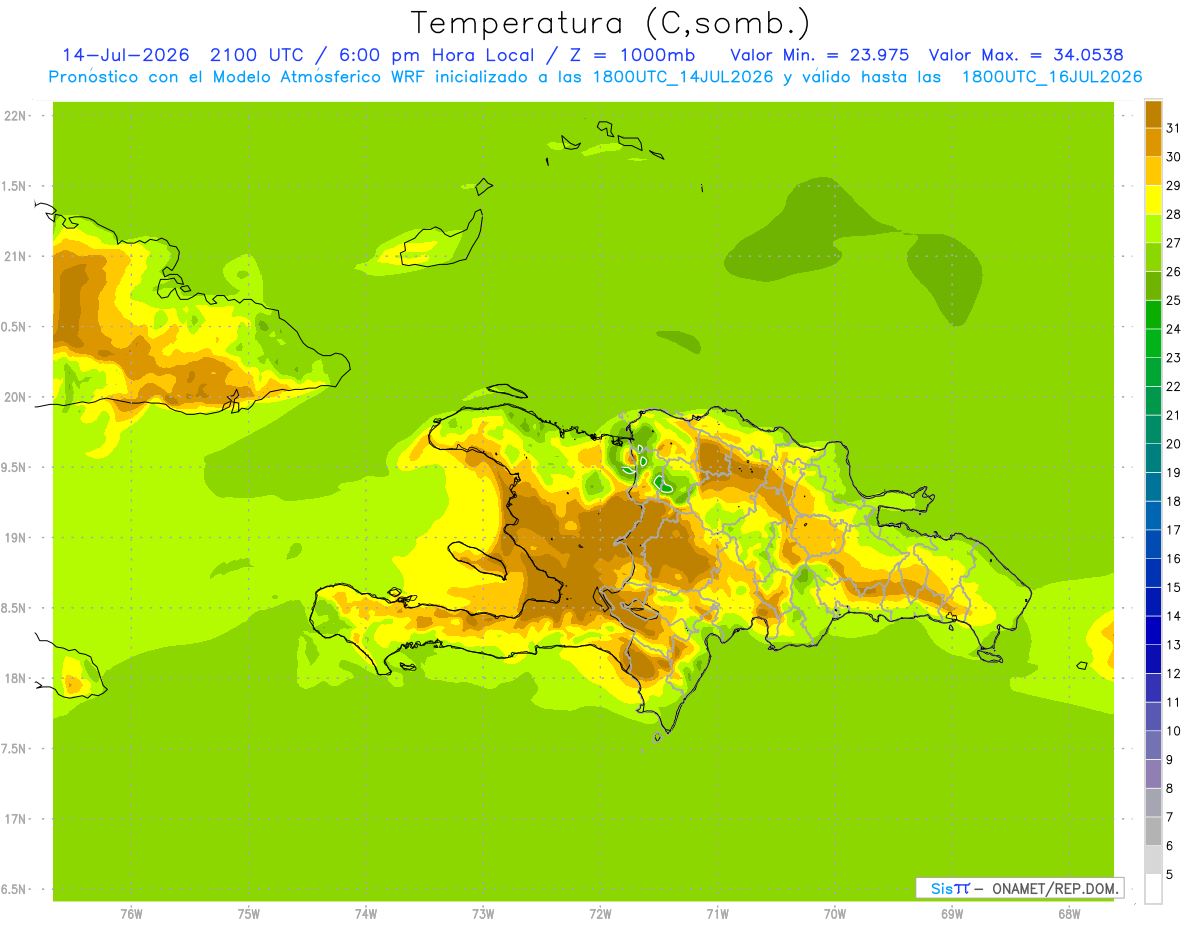Click the latitude axis label "21N"
Screen dimensions: 1200x927
pyautogui.click(x=14, y=256)
